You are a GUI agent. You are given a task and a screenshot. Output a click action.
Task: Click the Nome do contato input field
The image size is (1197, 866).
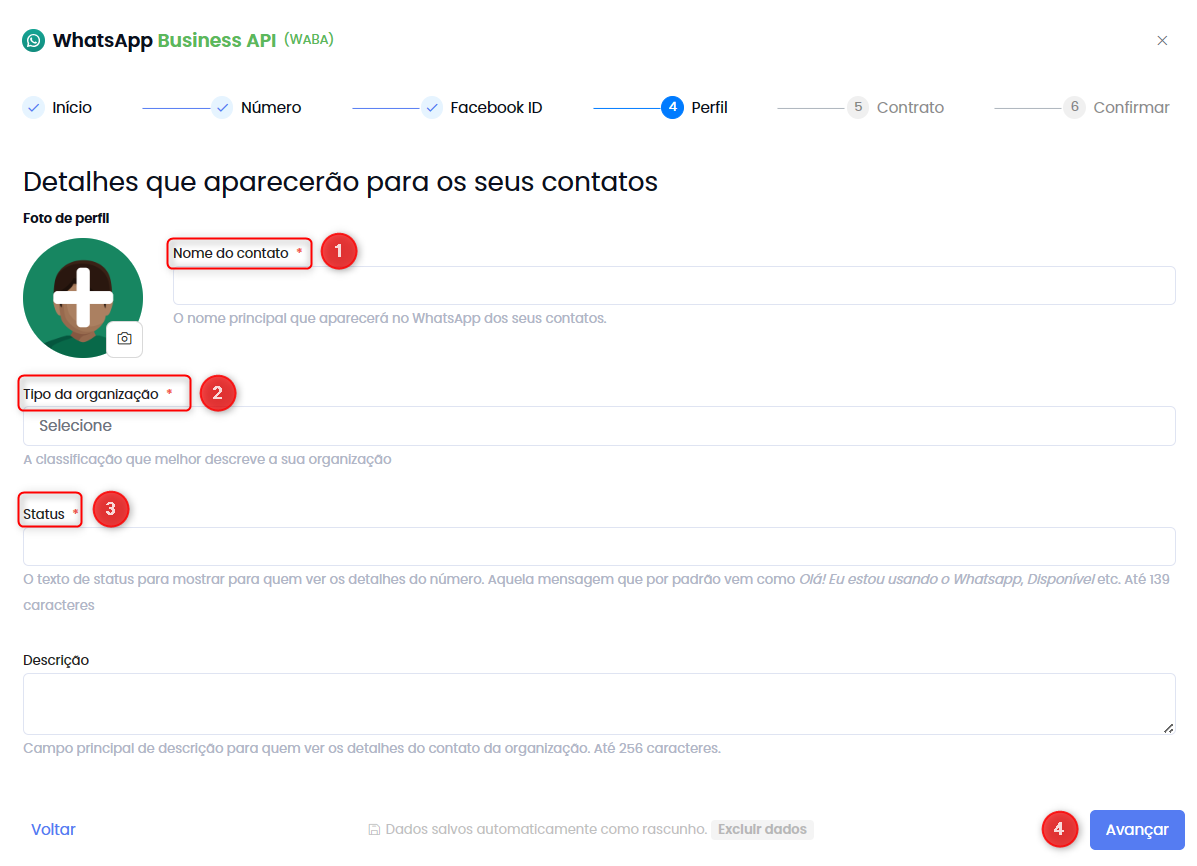(673, 286)
